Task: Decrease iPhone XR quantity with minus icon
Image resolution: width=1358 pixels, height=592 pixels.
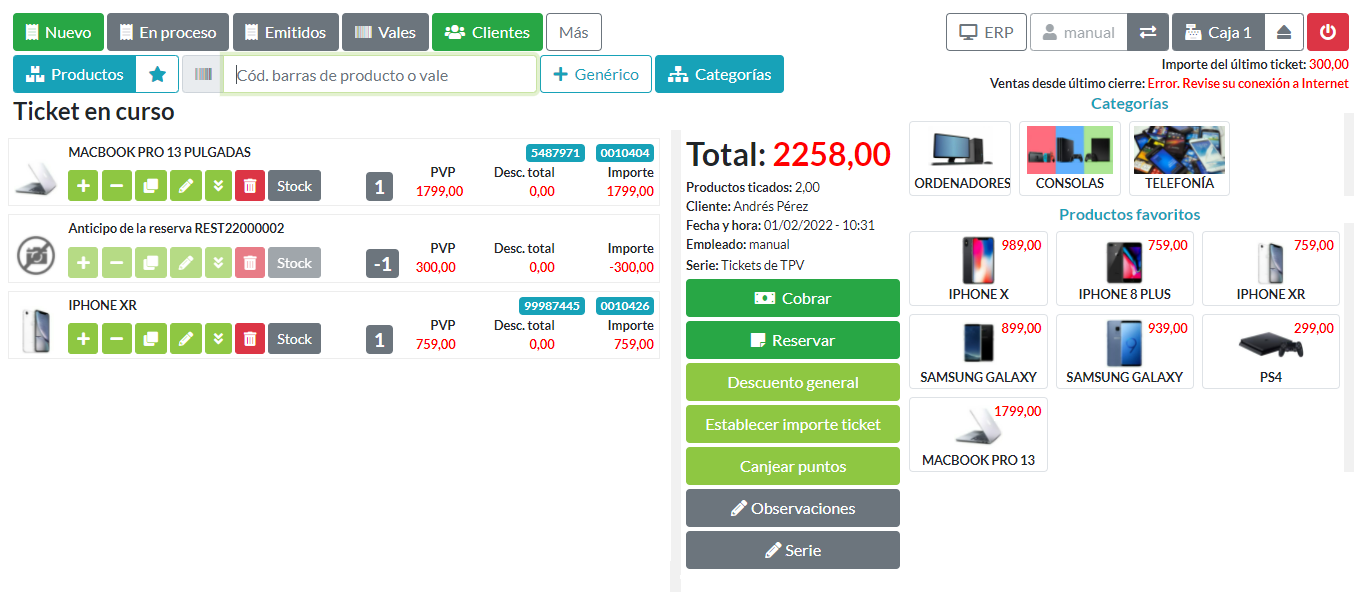Action: click(117, 340)
